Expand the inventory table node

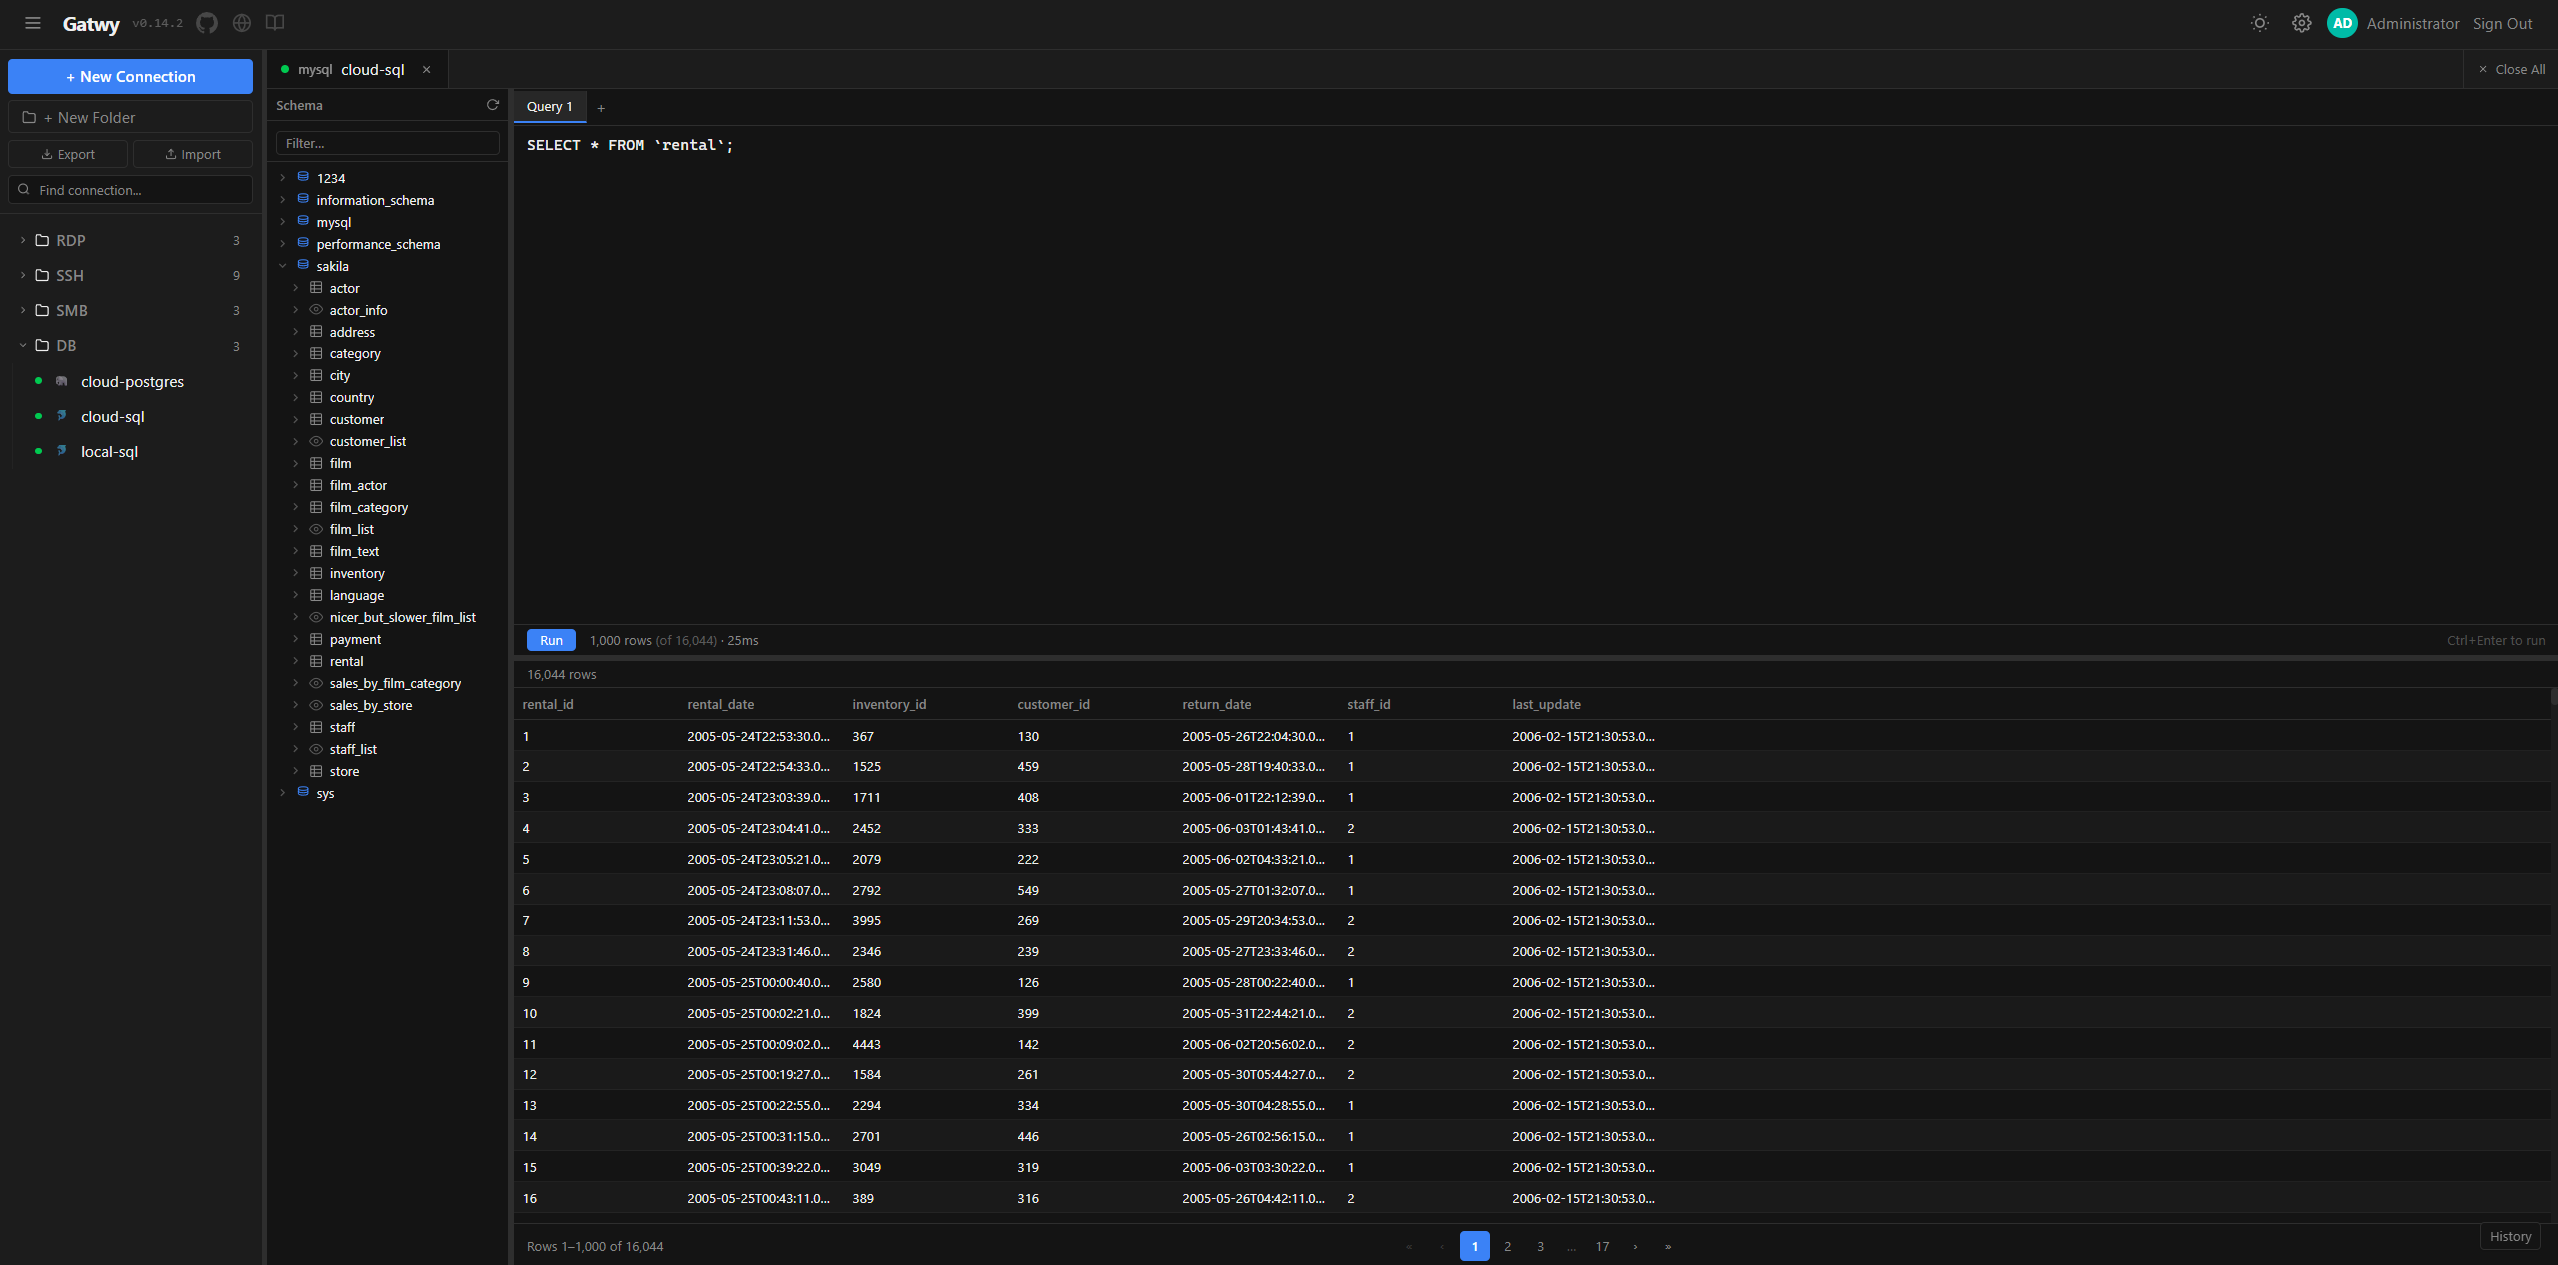(296, 573)
